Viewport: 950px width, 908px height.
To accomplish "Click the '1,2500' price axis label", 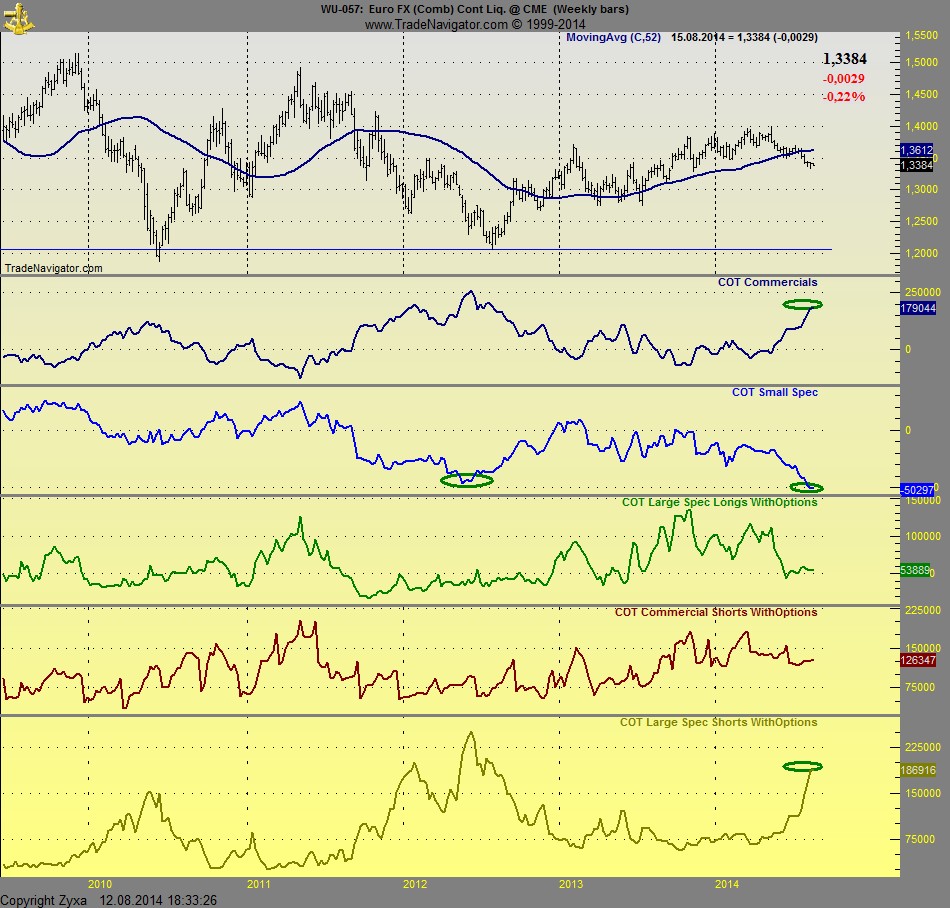I will [x=922, y=222].
